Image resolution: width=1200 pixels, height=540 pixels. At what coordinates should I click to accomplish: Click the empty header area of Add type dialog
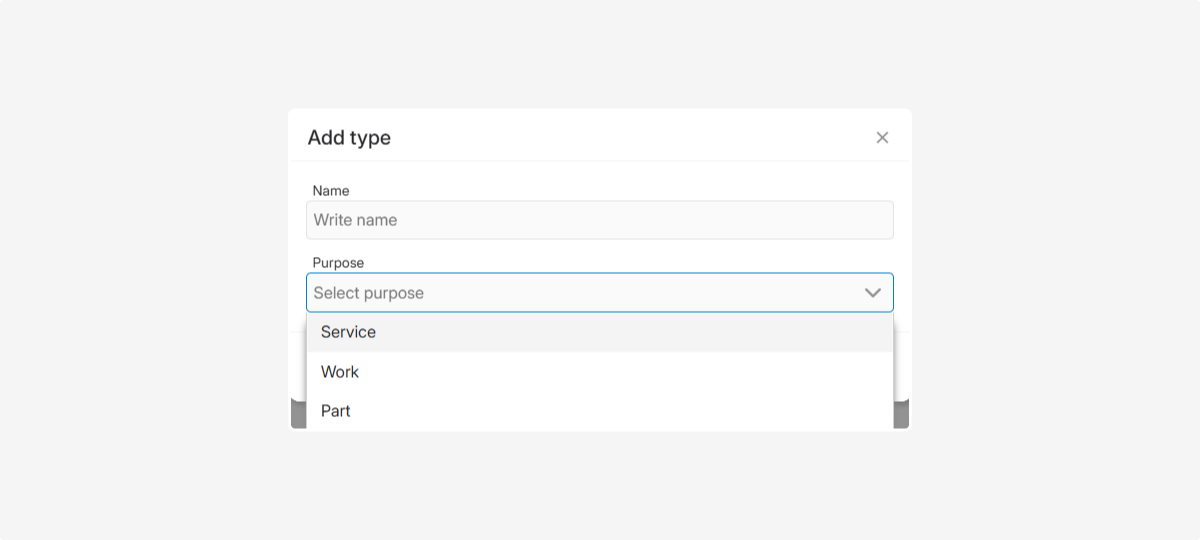pos(620,138)
